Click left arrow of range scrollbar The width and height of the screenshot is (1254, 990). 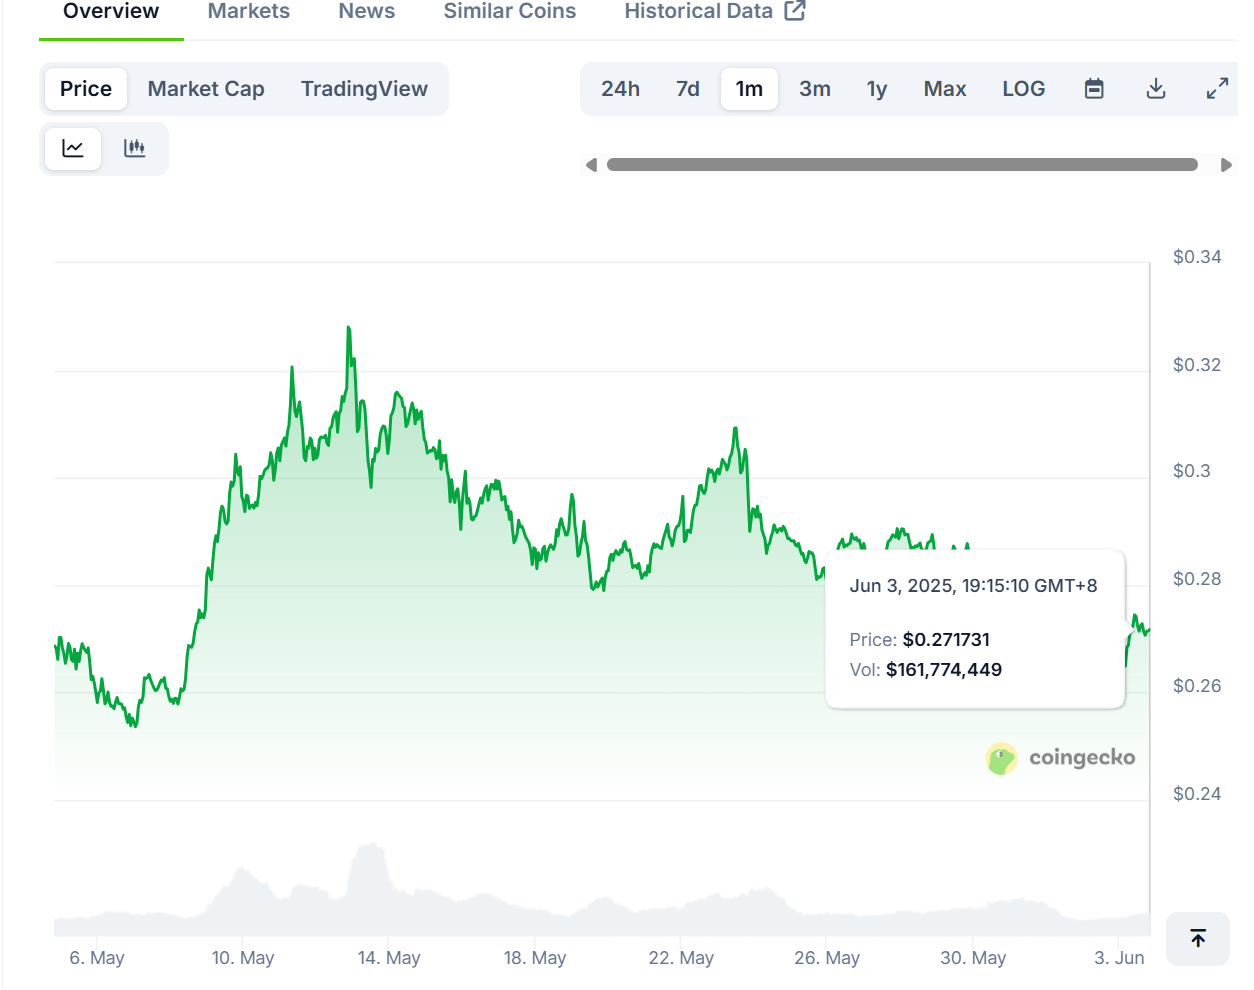[591, 165]
